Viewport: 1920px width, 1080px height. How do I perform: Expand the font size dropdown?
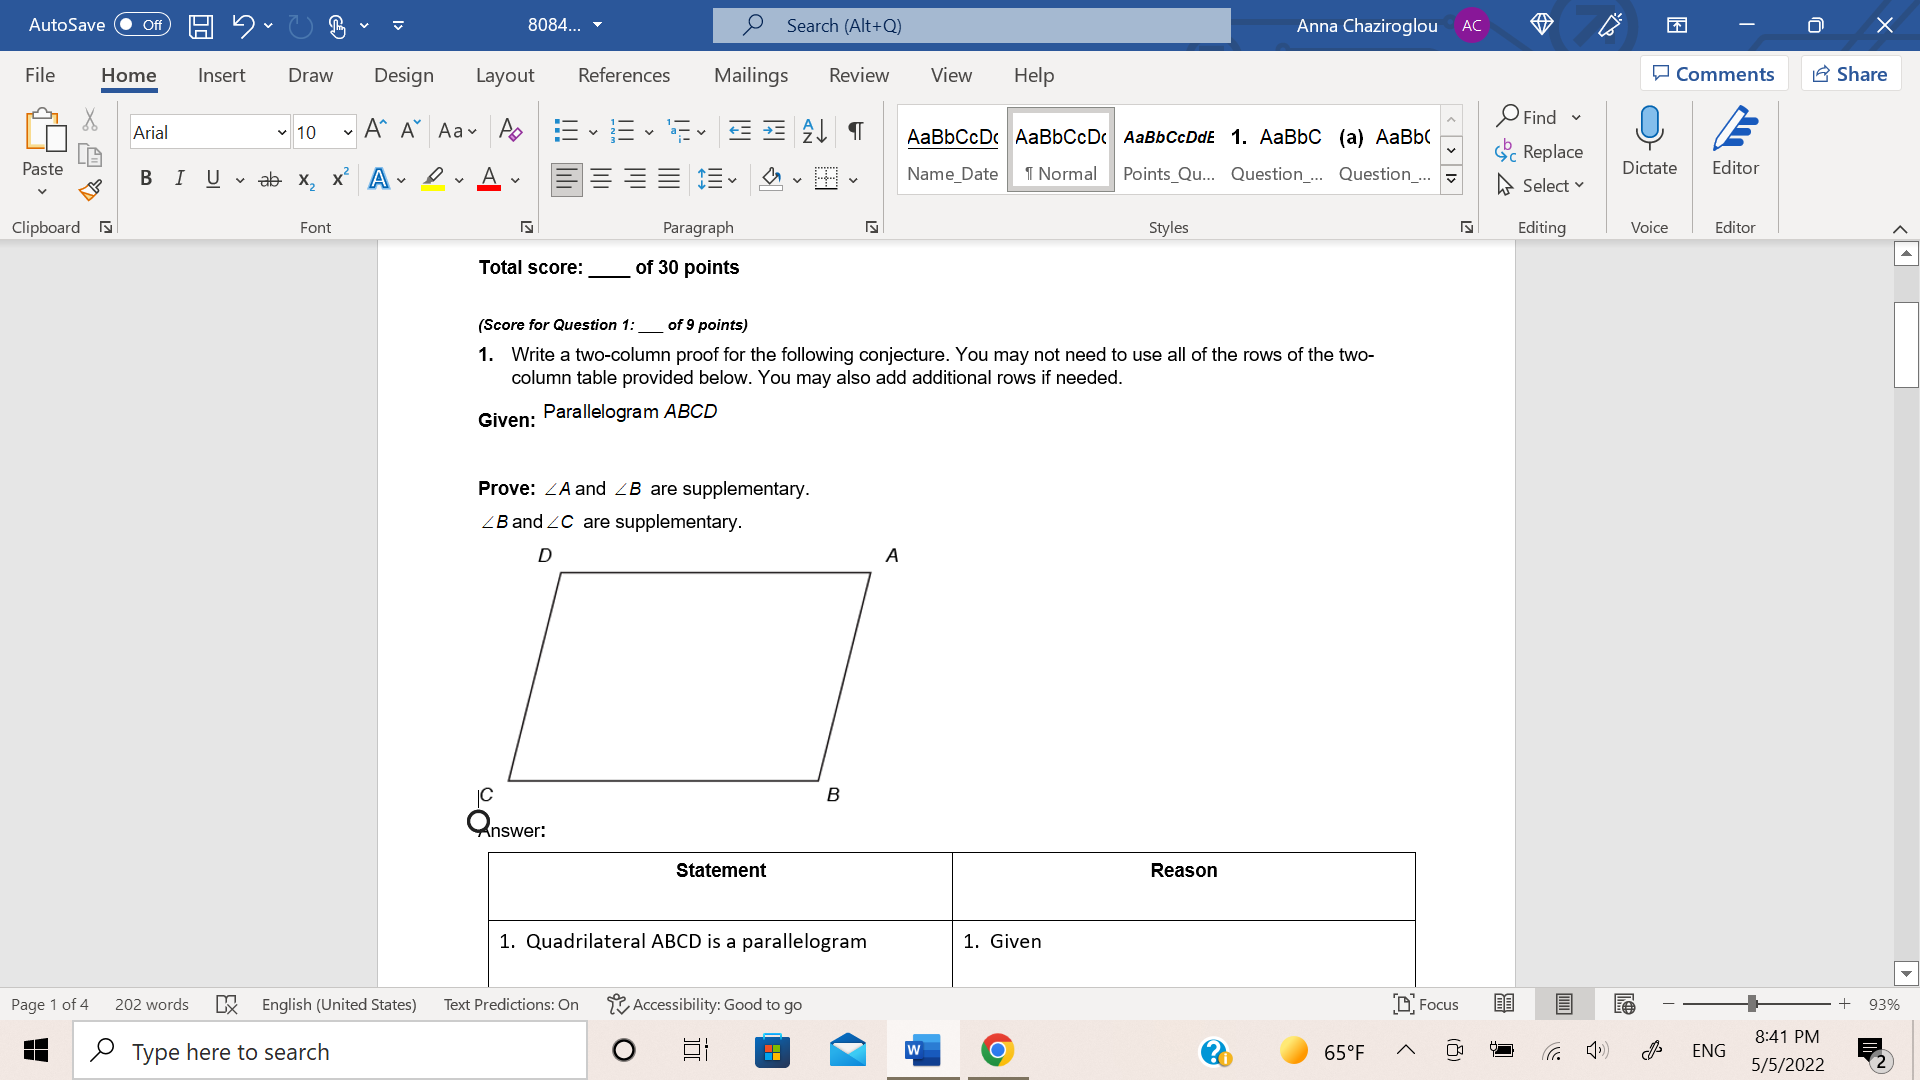(347, 131)
